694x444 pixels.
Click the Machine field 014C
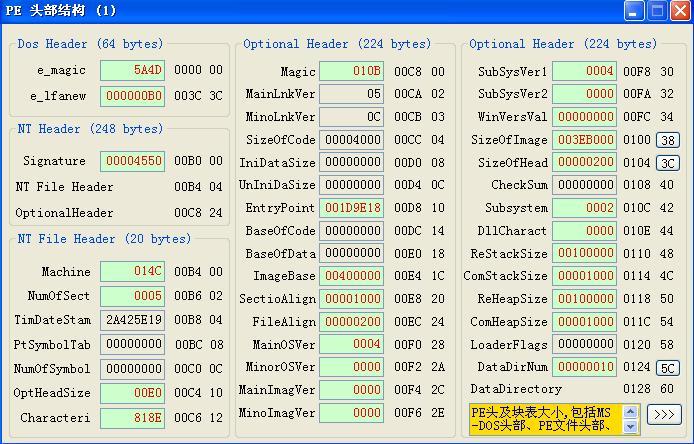point(132,271)
